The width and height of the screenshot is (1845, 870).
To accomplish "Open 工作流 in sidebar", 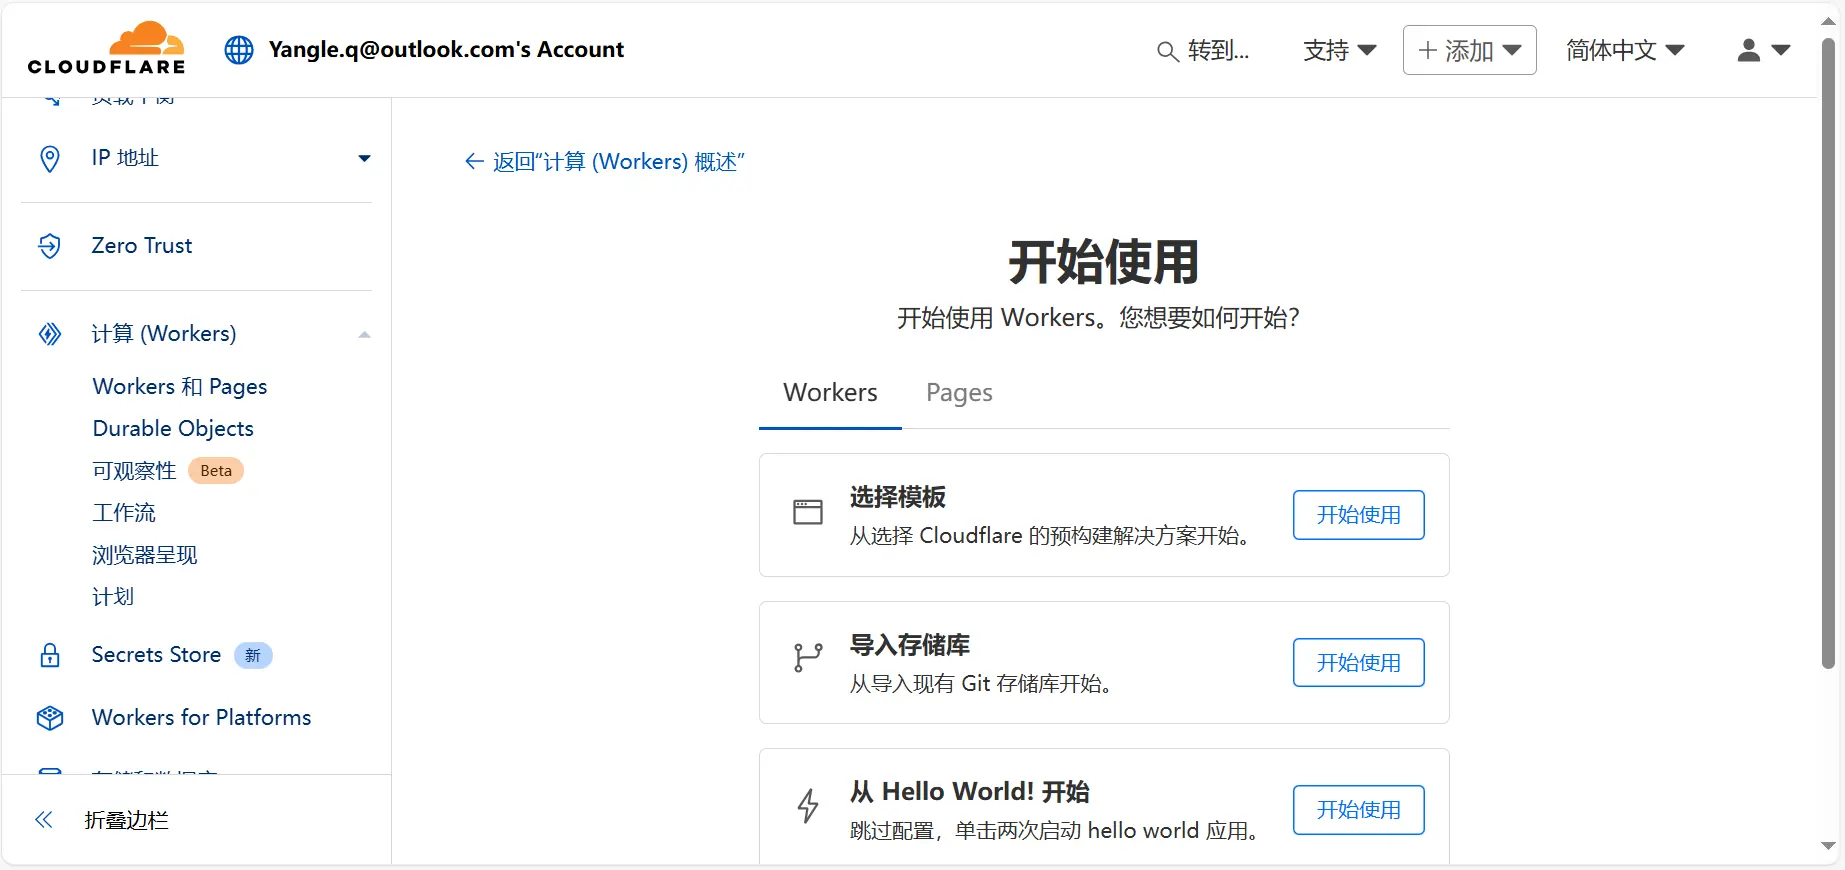I will (124, 513).
